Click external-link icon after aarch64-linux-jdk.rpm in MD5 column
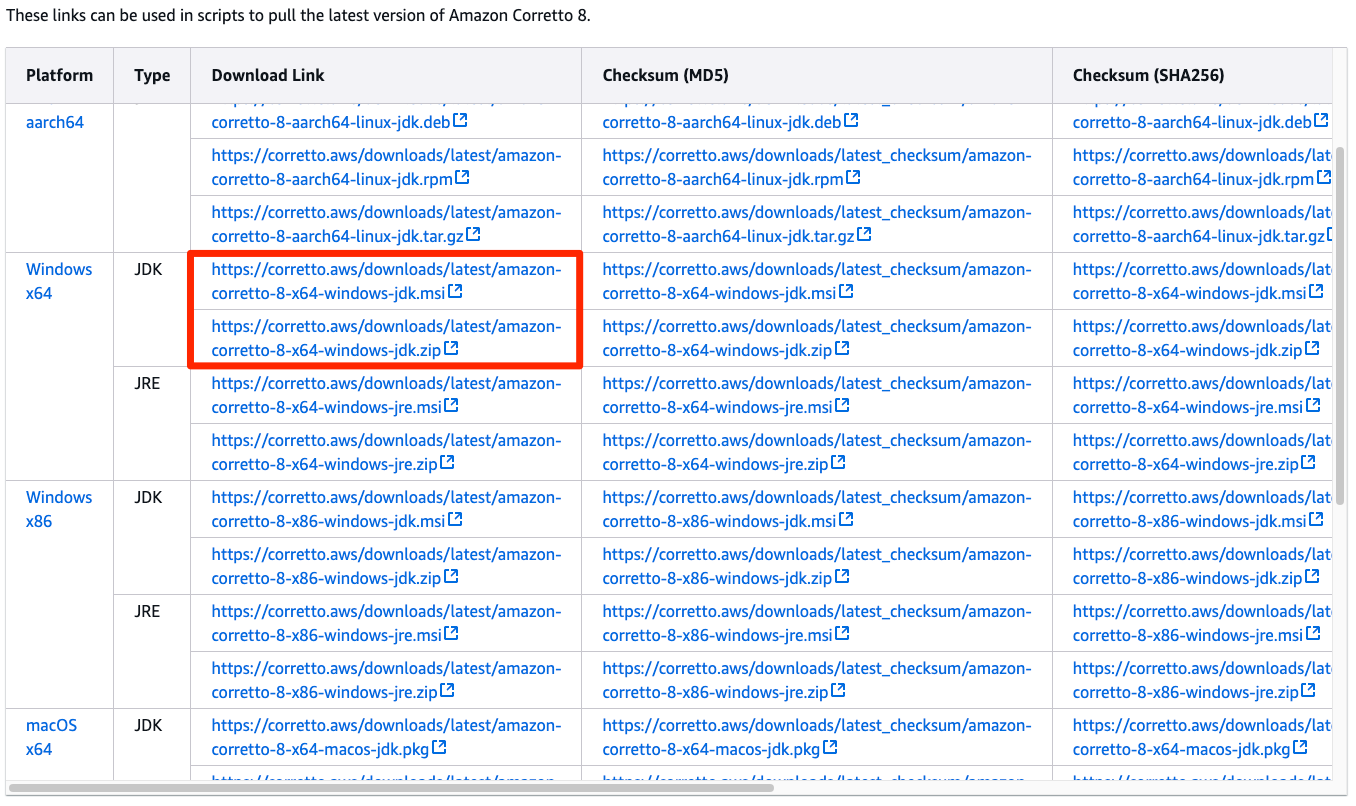Image resolution: width=1356 pixels, height=806 pixels. (x=853, y=178)
